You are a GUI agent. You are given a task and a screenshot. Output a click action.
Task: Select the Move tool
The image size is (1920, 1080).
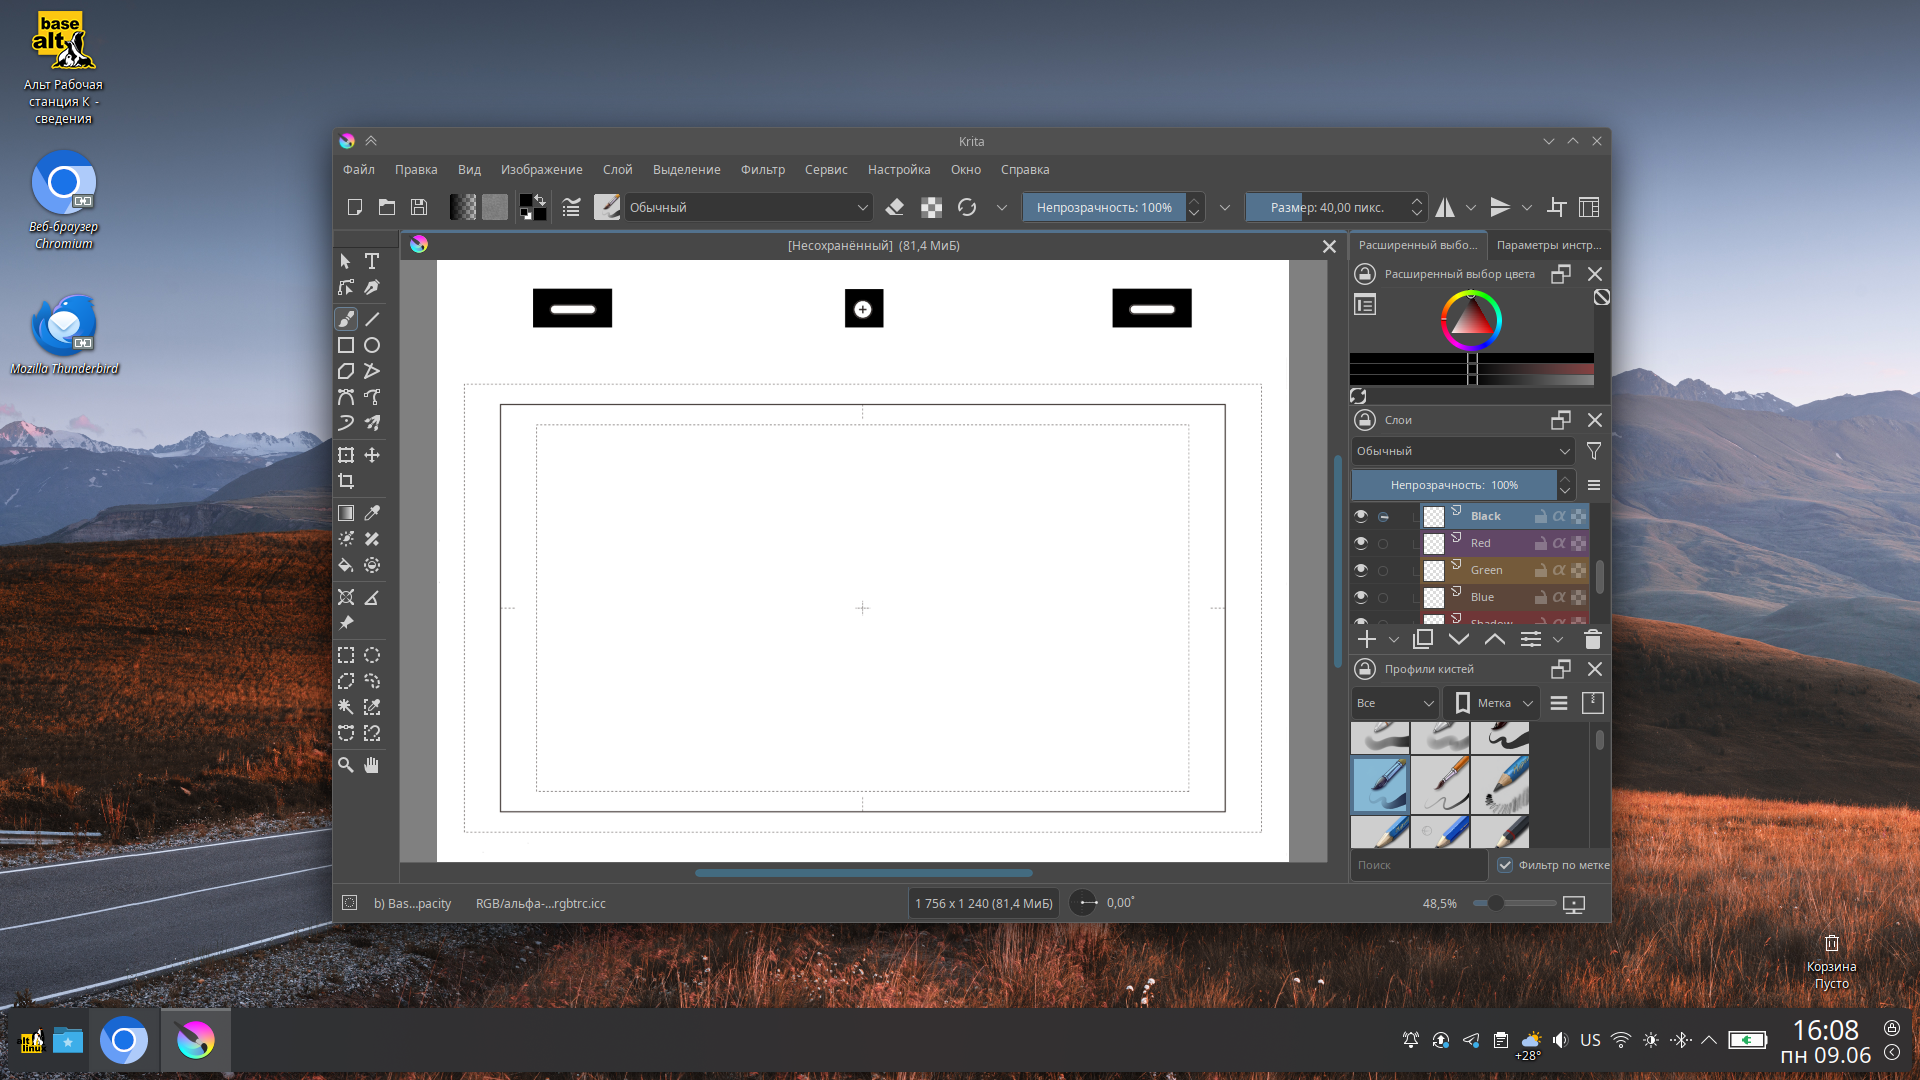[372, 455]
